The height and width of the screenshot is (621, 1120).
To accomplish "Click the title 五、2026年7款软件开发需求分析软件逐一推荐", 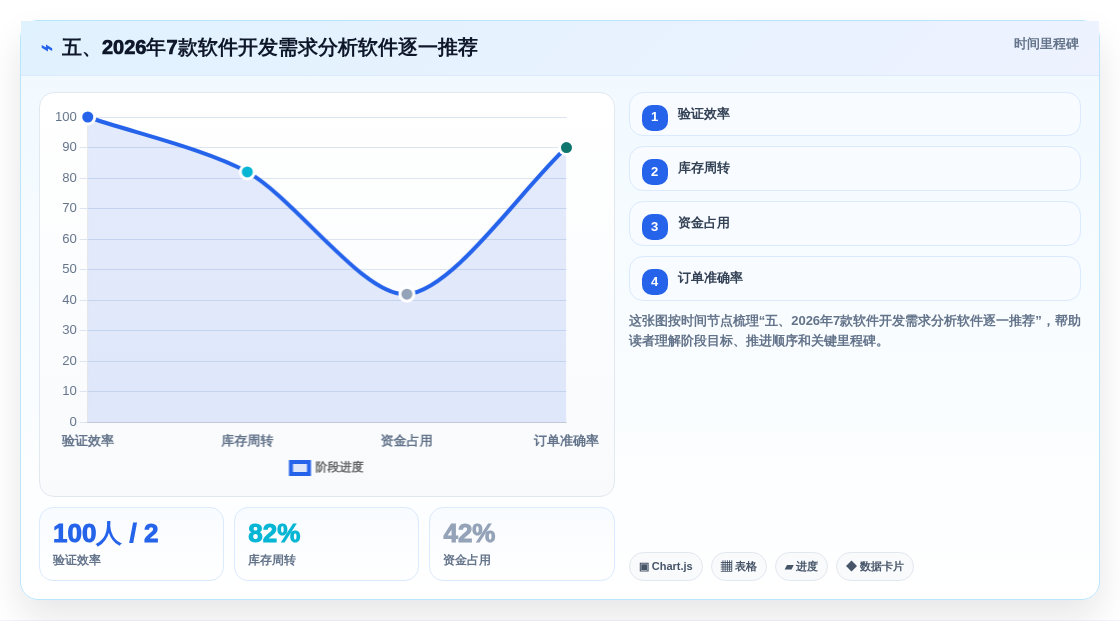I will [269, 48].
